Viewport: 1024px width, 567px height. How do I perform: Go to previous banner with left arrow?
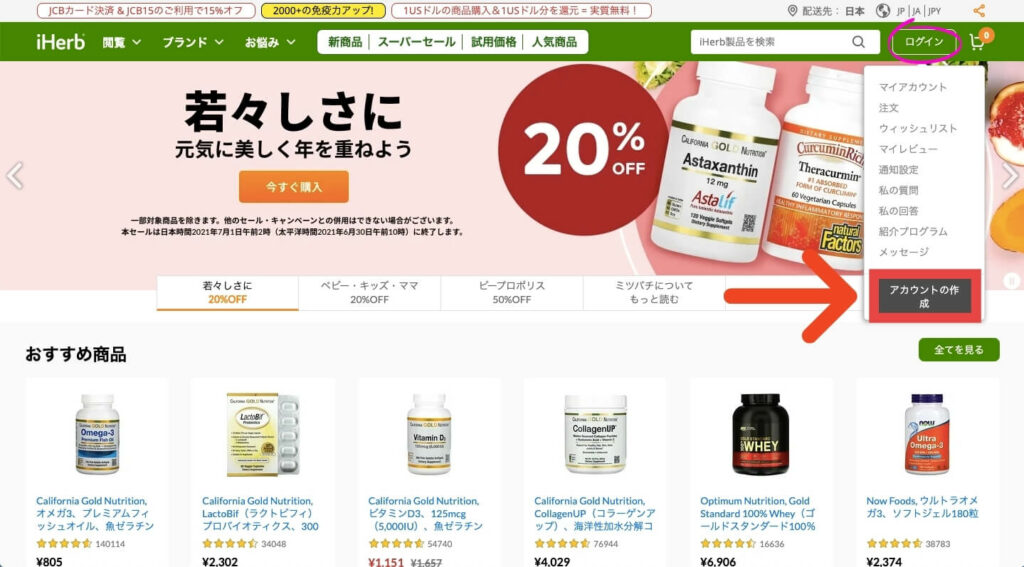click(x=14, y=175)
